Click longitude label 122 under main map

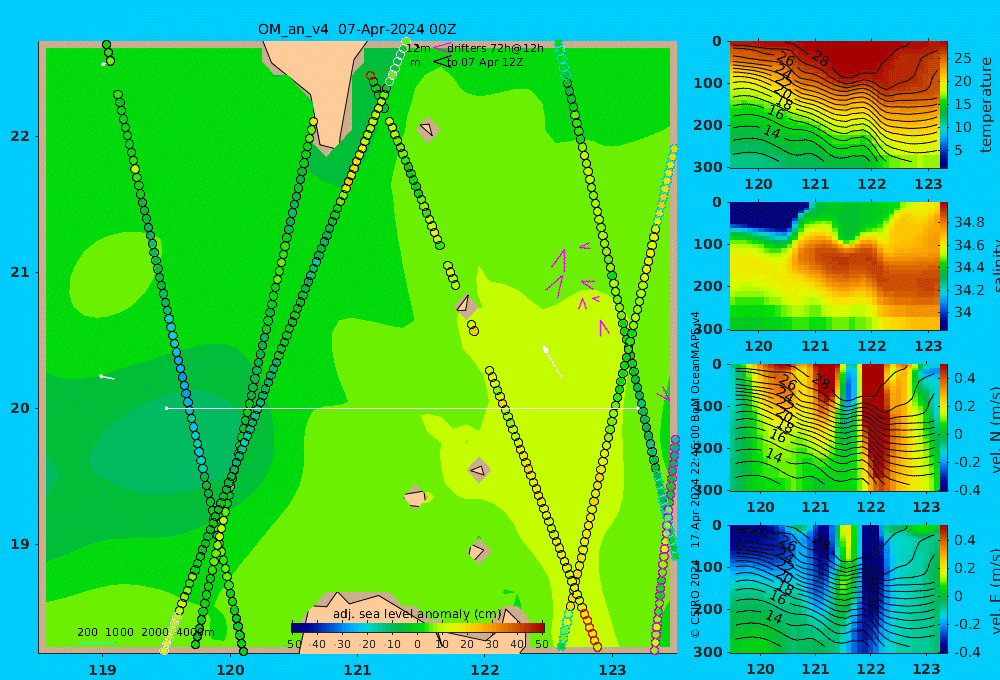[x=485, y=670]
